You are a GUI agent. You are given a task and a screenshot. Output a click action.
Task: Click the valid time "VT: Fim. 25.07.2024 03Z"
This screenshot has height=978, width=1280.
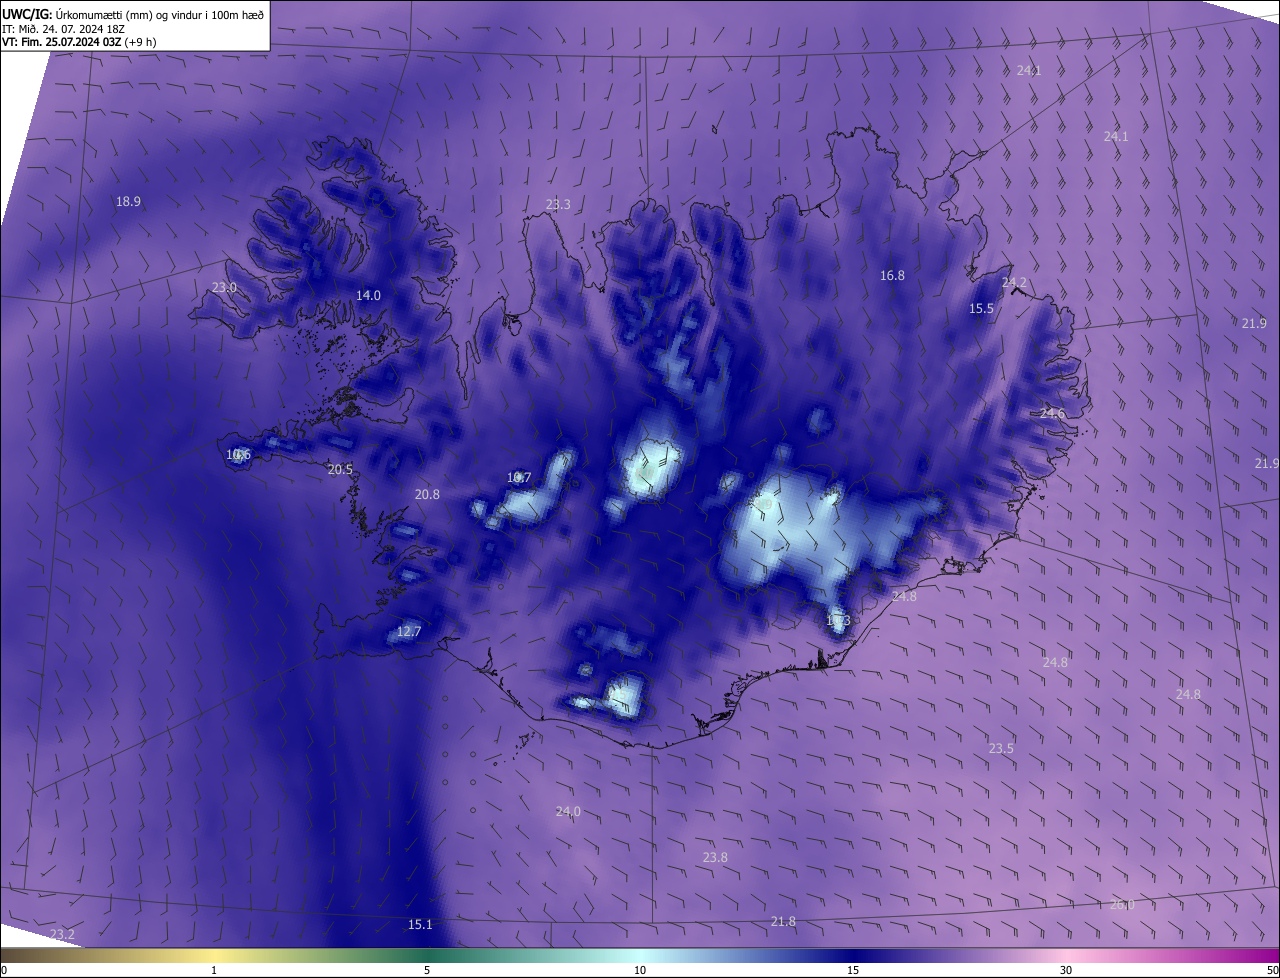[62, 42]
